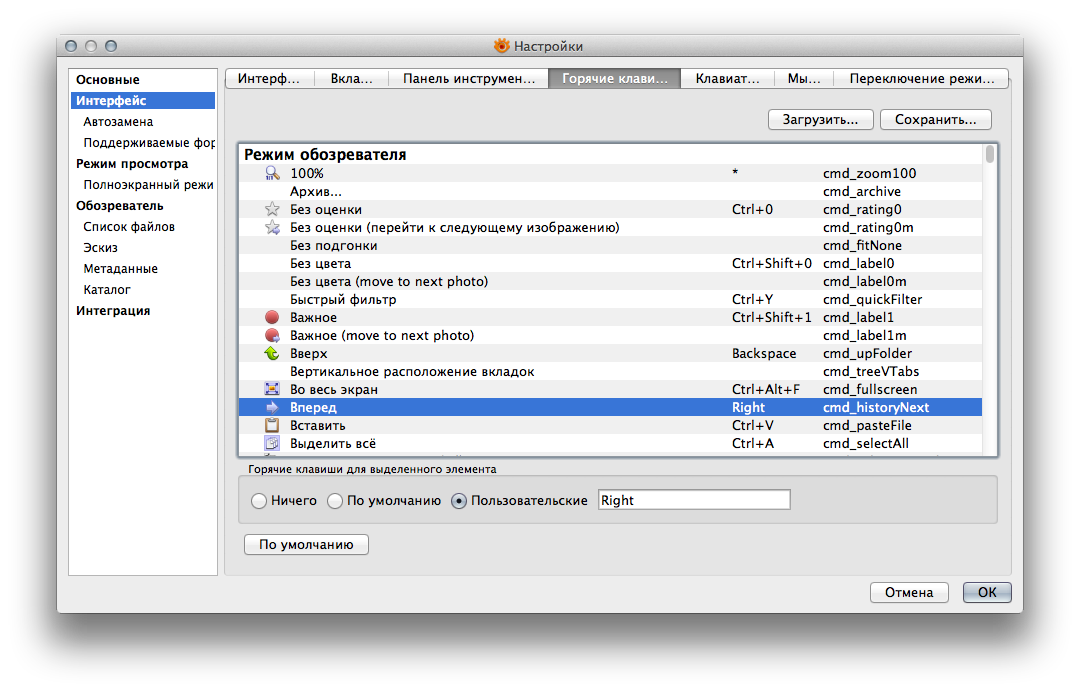Choose the По умолчанию radio option
1080x692 pixels.
(x=335, y=500)
